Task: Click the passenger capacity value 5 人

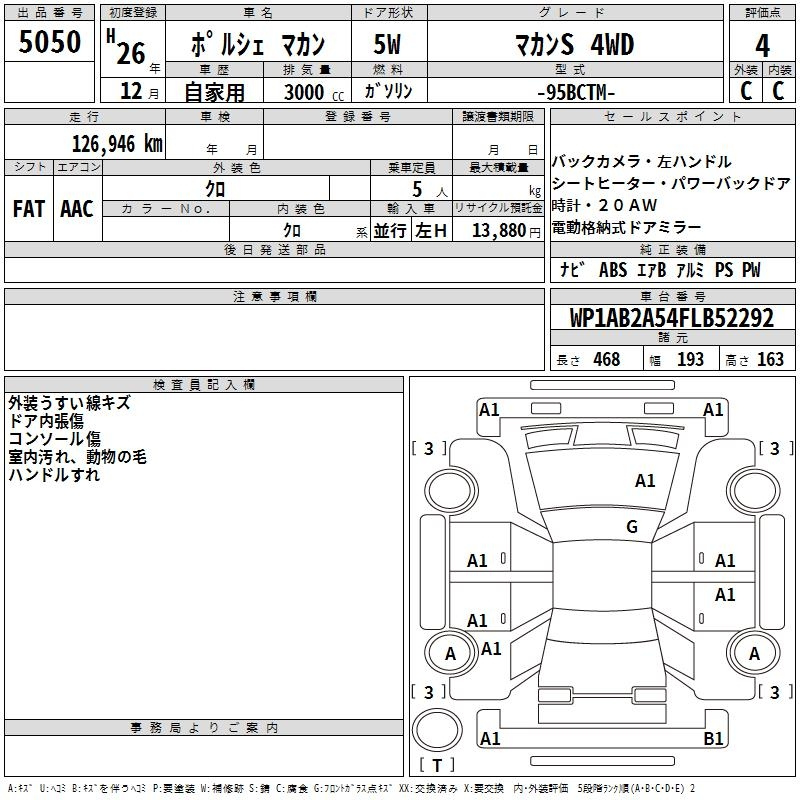Action: pyautogui.click(x=430, y=190)
